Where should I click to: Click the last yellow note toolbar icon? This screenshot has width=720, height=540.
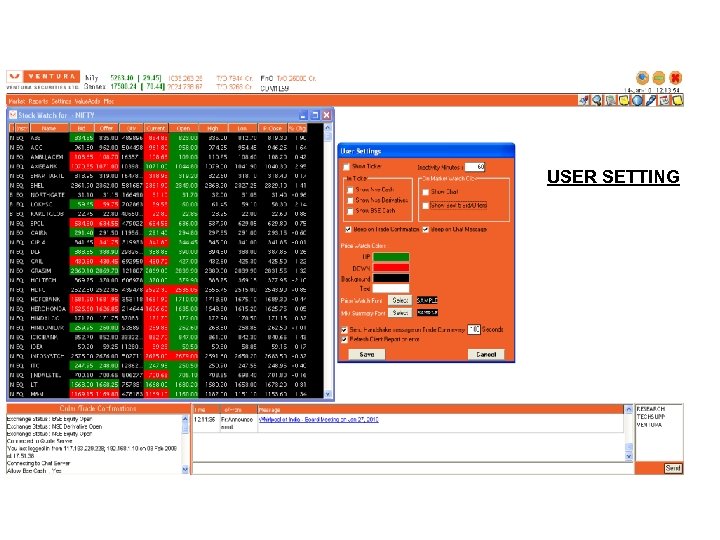pos(677,100)
